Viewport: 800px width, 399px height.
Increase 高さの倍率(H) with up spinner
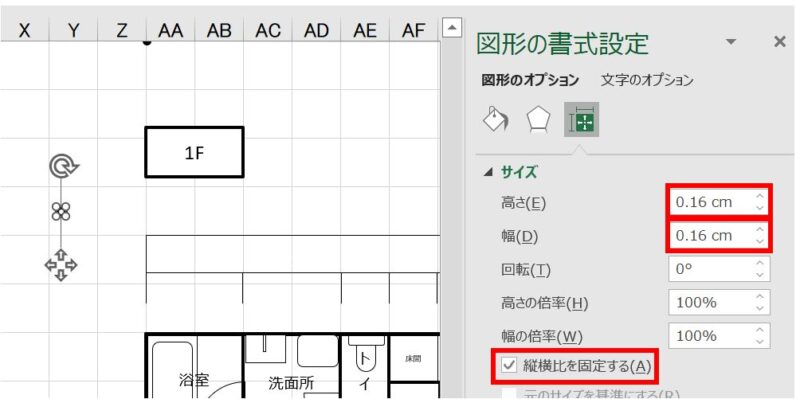click(x=760, y=296)
